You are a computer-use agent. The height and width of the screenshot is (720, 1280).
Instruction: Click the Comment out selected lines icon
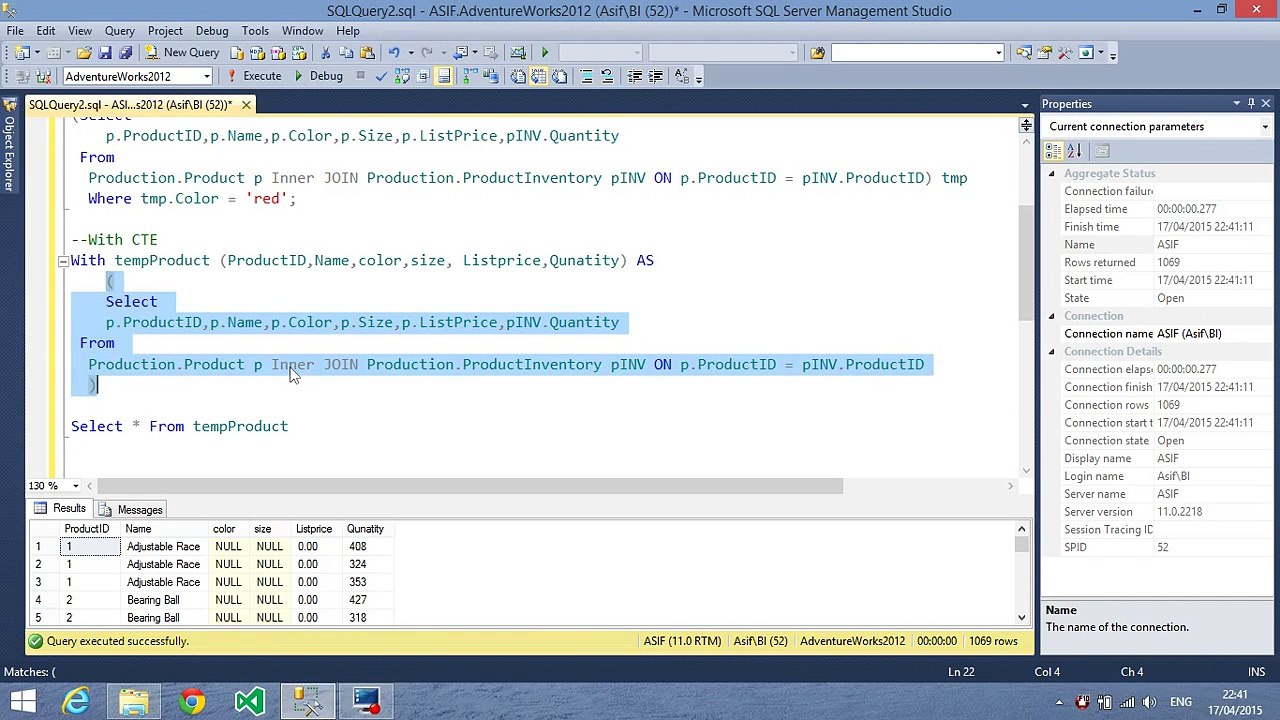click(586, 76)
